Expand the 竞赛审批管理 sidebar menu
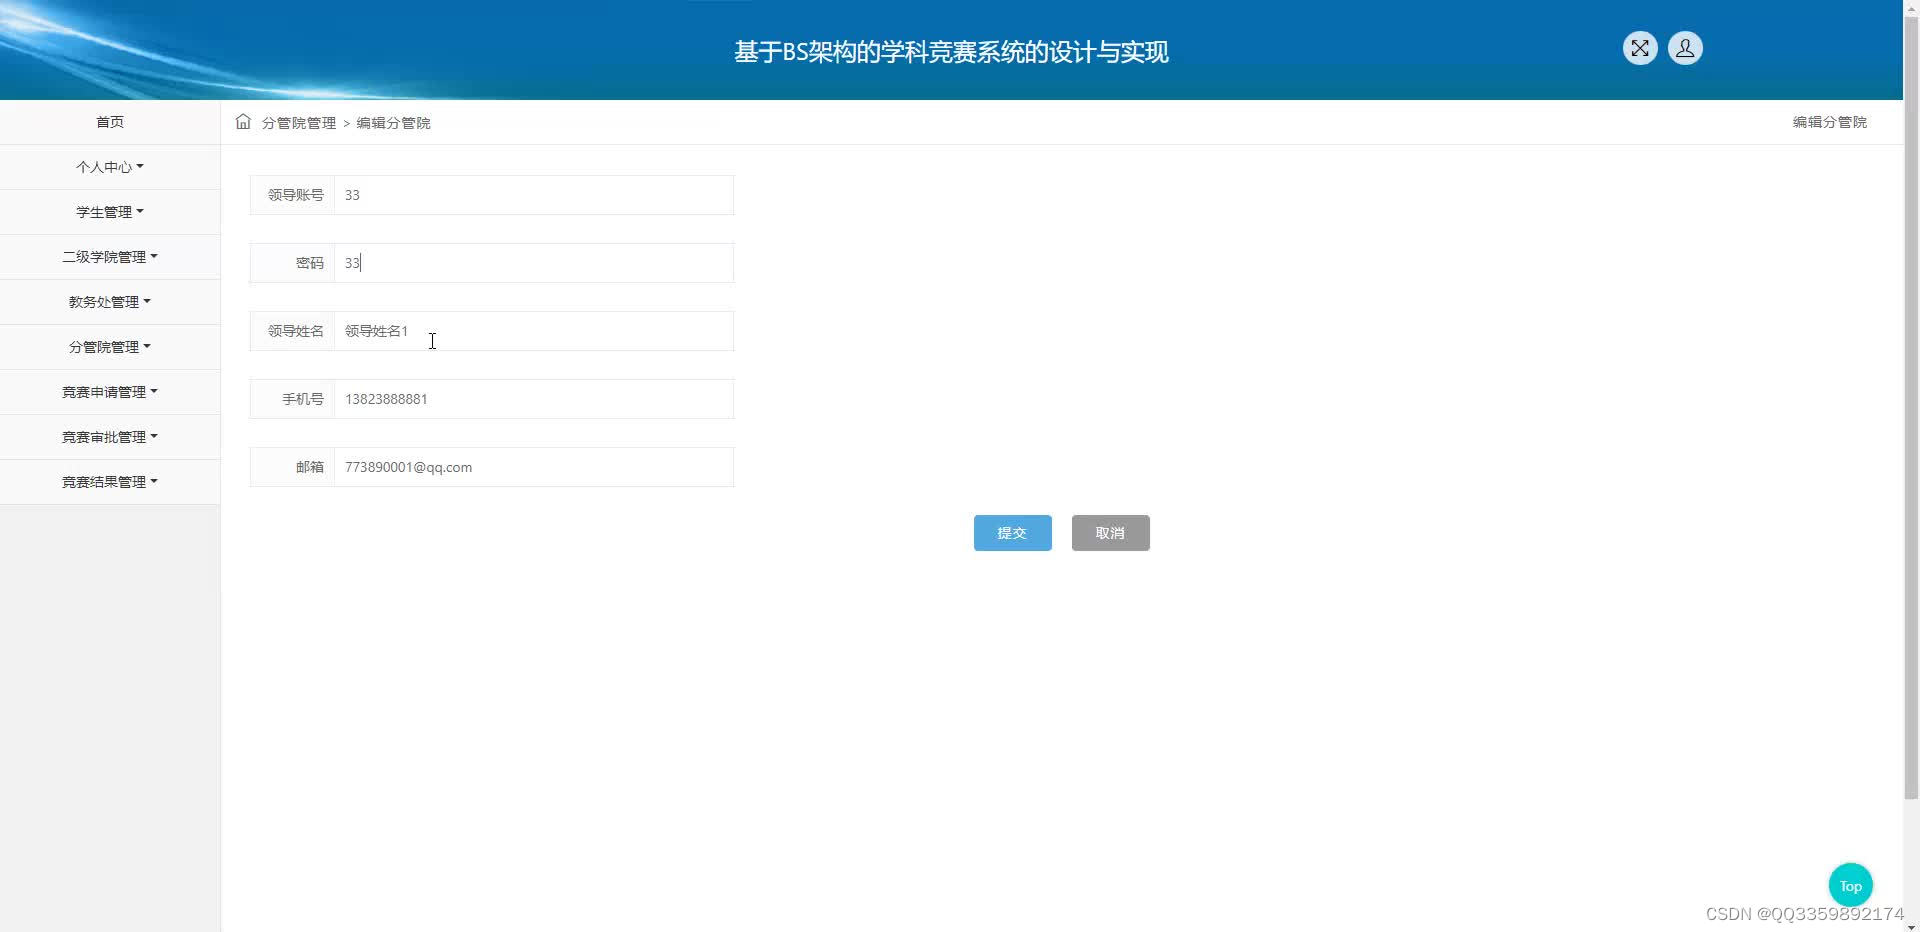This screenshot has width=1920, height=932. point(110,437)
